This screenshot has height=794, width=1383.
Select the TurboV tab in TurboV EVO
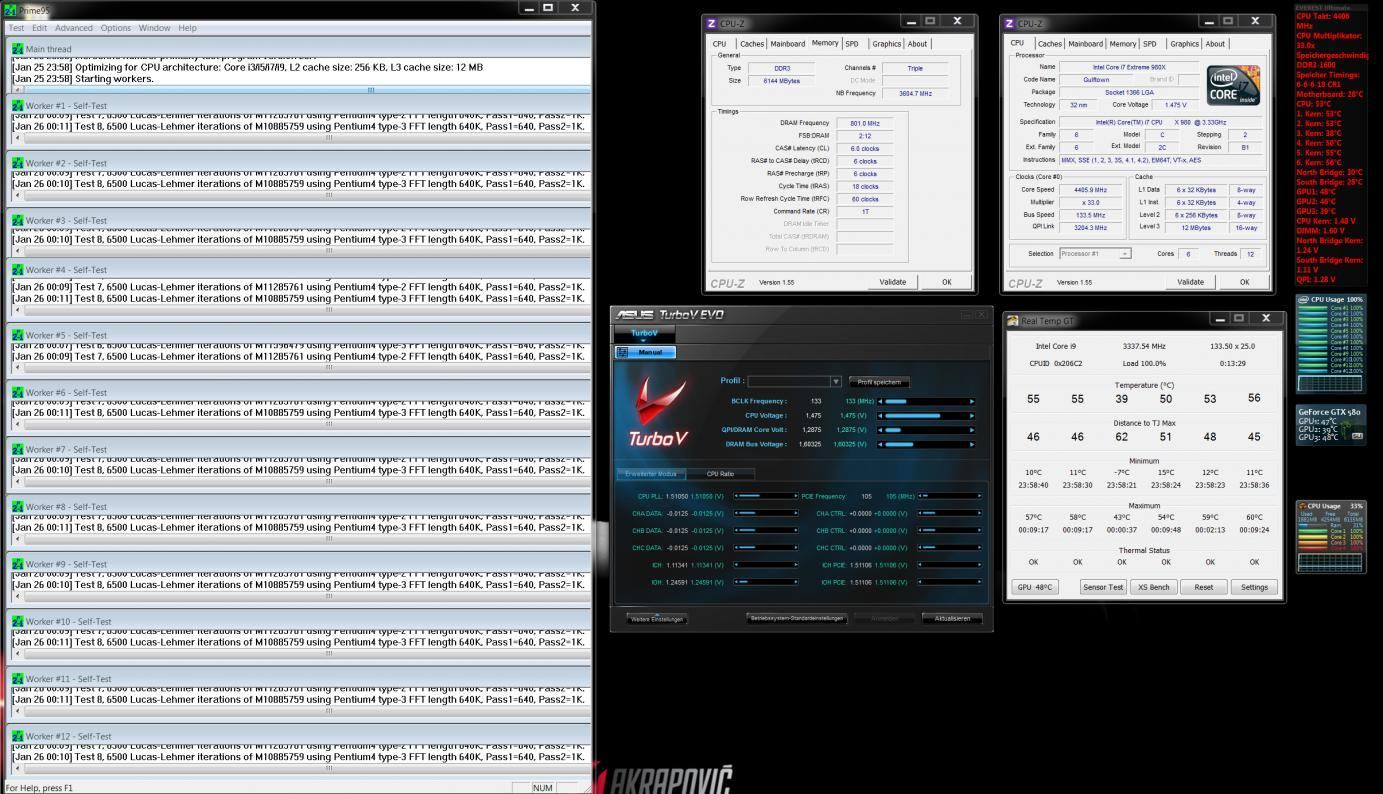point(644,333)
